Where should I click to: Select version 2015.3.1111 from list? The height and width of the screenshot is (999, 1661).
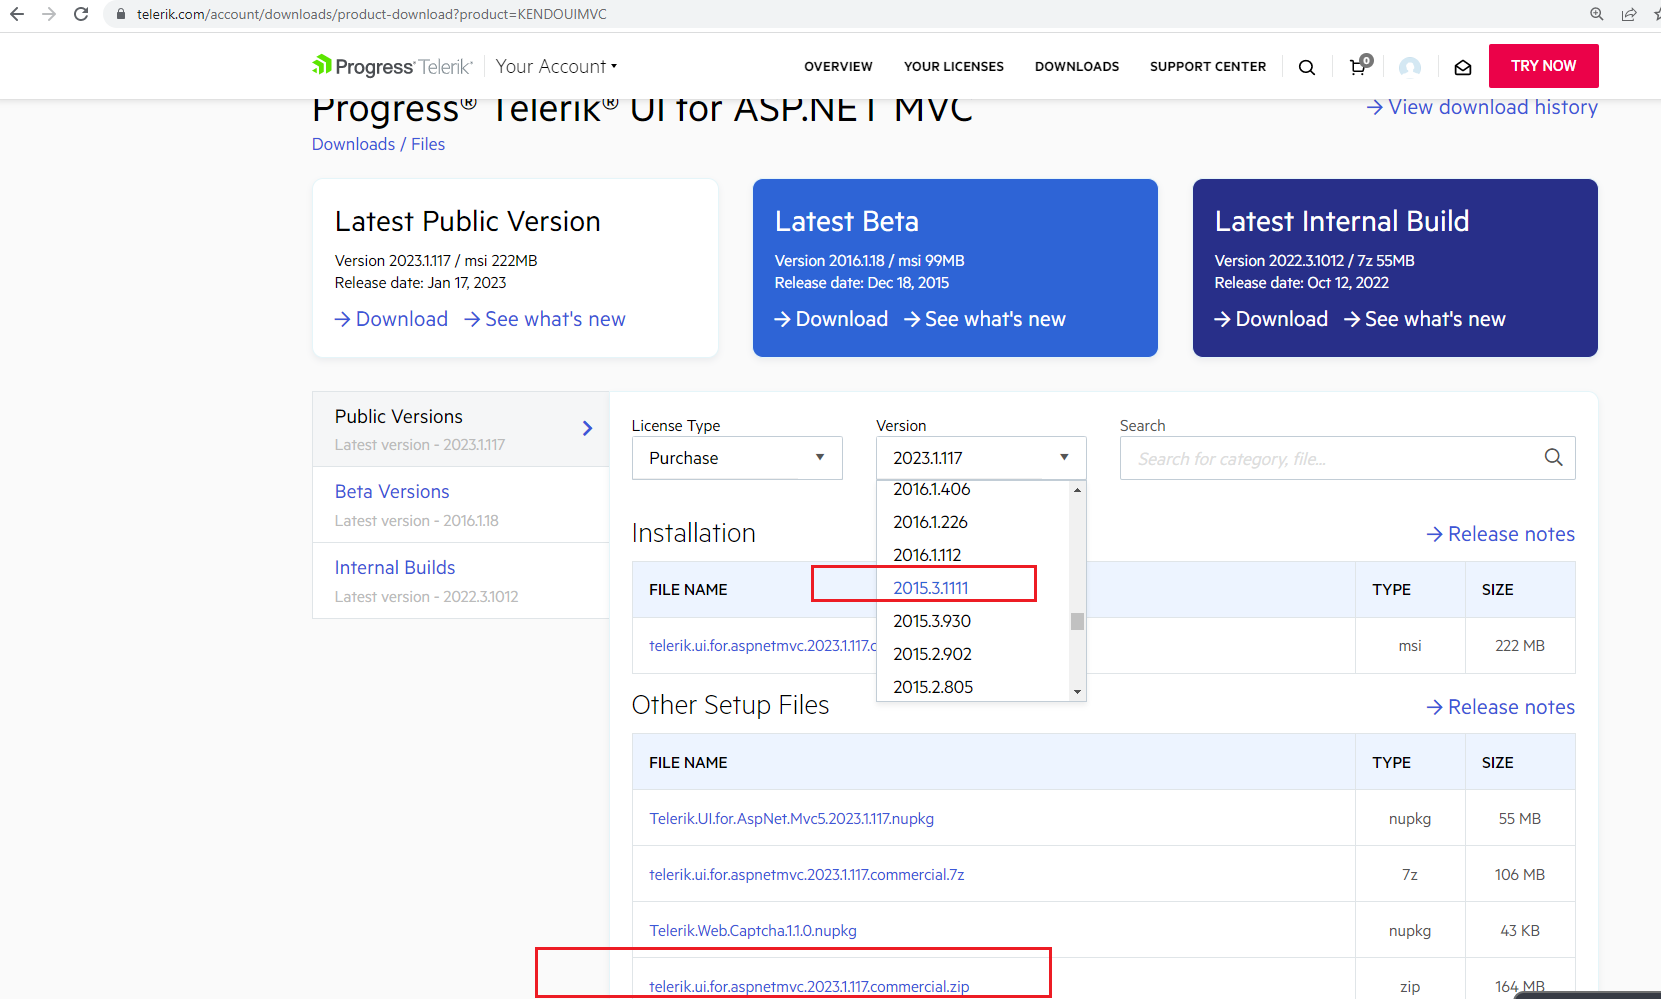931,588
